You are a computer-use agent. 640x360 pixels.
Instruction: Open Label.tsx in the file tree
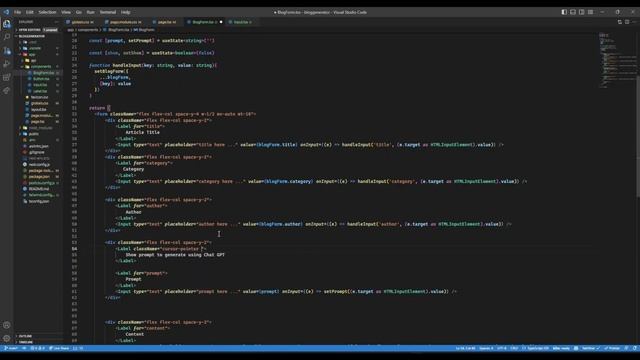pyautogui.click(x=39, y=91)
